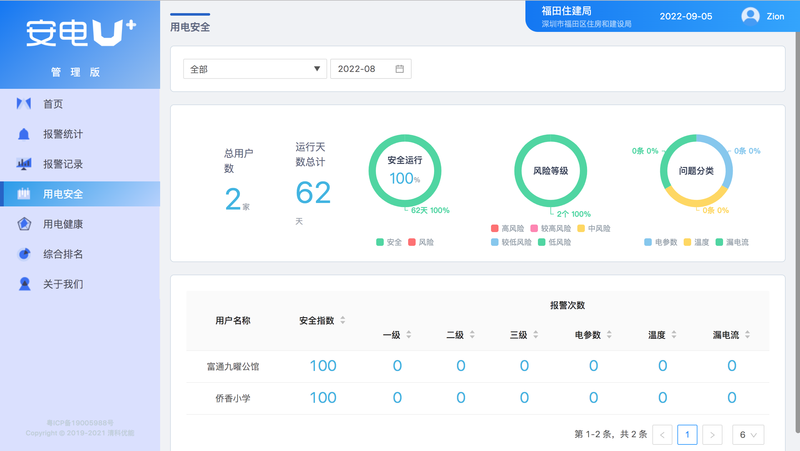Click the calendar icon in date field
800x451 pixels.
(x=399, y=69)
